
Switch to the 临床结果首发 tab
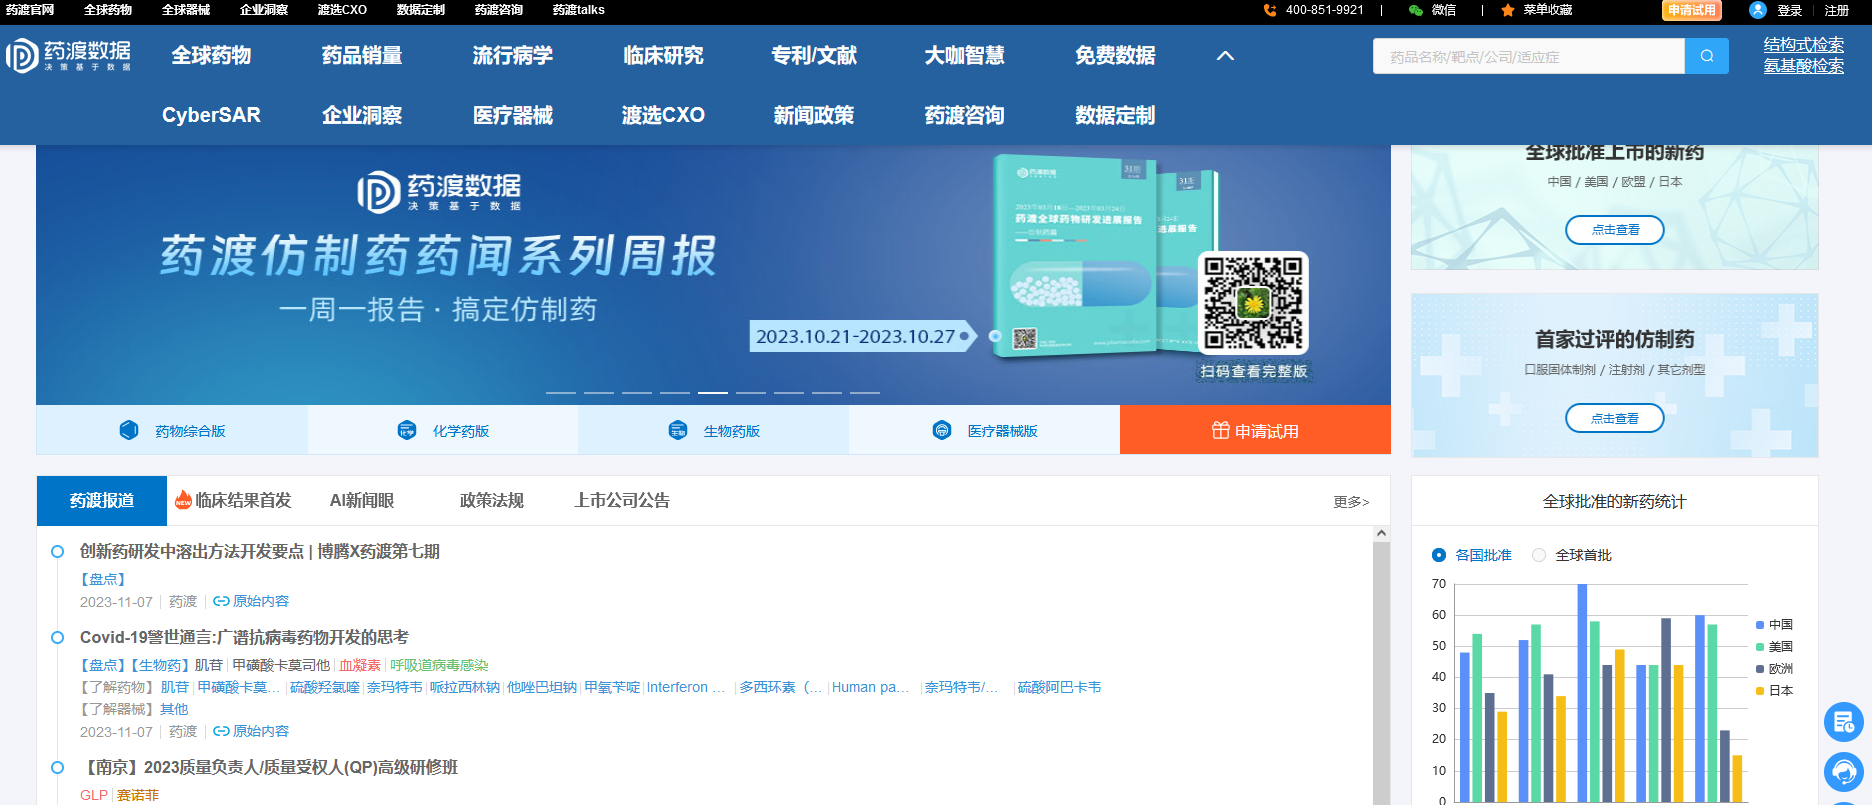pyautogui.click(x=243, y=500)
